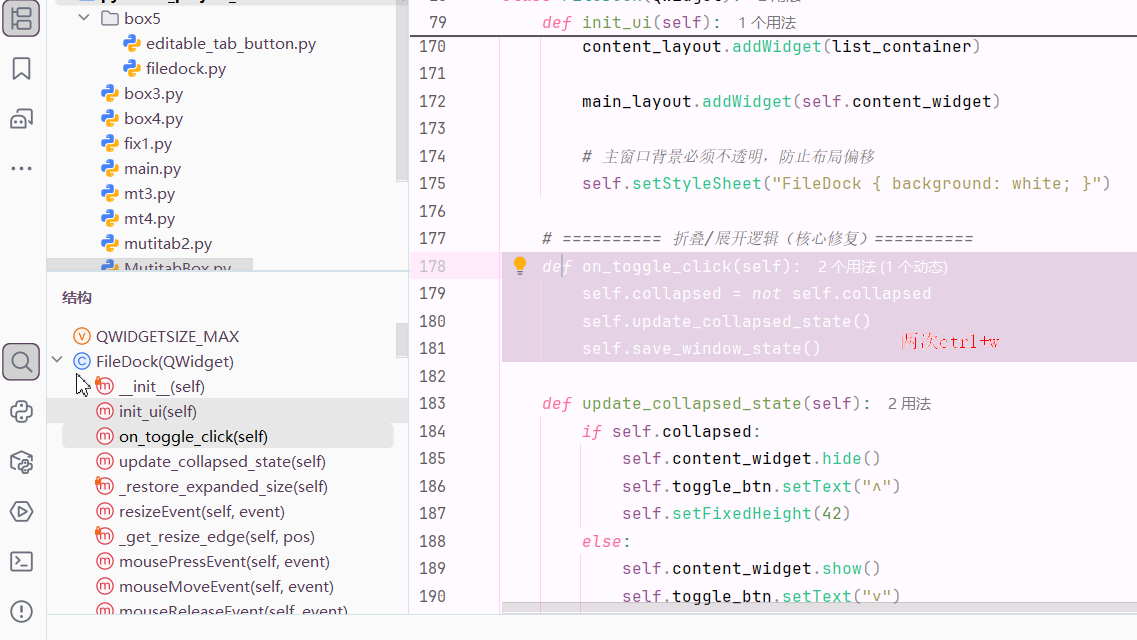1137x640 pixels.
Task: Click self.content_widget.hide() line
Action: (751, 458)
